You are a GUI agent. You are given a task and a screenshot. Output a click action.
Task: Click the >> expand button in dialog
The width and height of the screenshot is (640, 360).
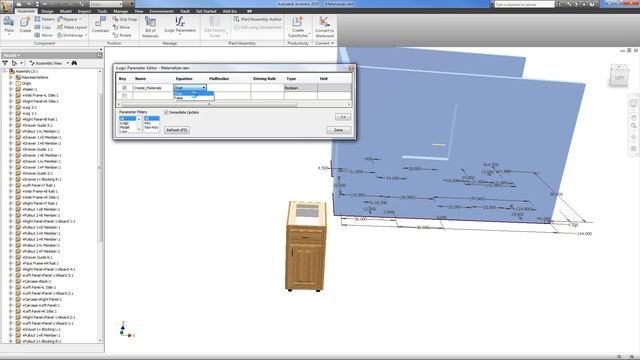[x=343, y=117]
